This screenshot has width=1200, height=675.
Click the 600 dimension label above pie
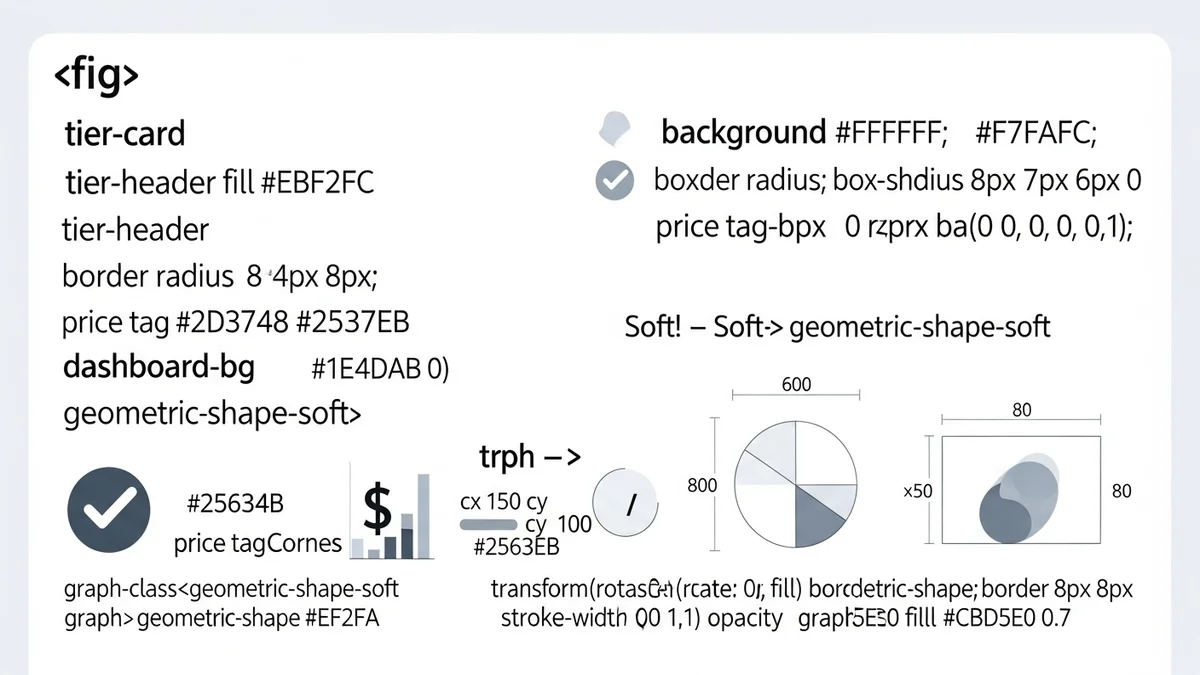pyautogui.click(x=795, y=385)
